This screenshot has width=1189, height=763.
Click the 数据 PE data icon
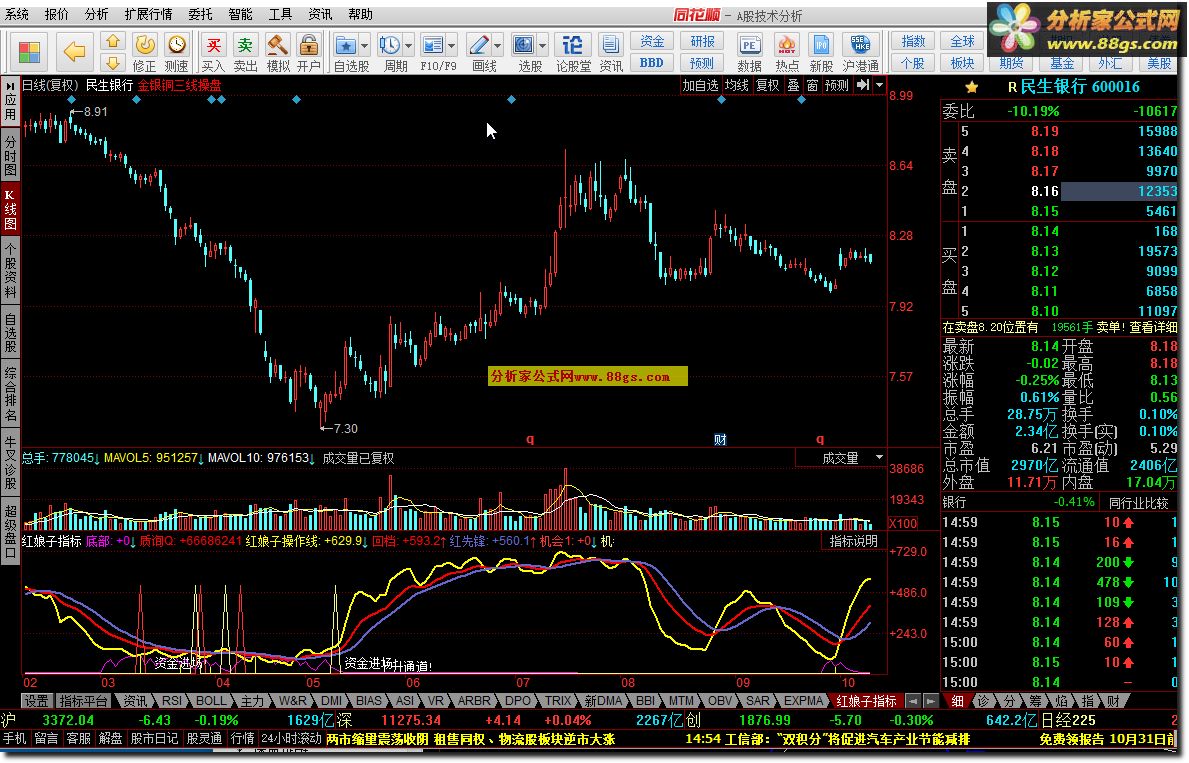[x=749, y=52]
